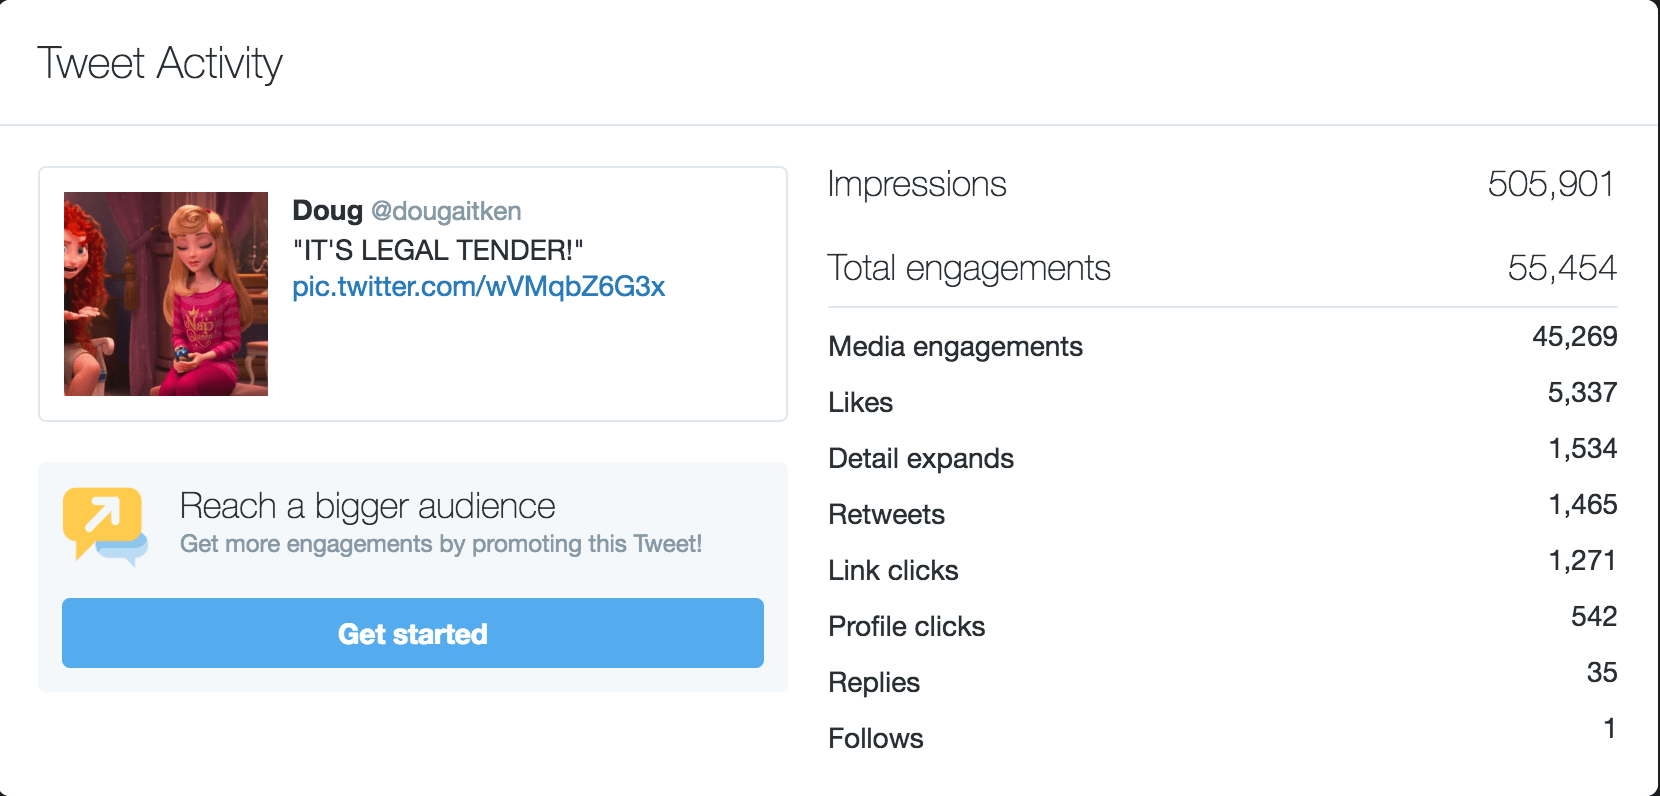This screenshot has width=1660, height=796.
Task: Click the Profile clicks label
Action: [x=906, y=626]
